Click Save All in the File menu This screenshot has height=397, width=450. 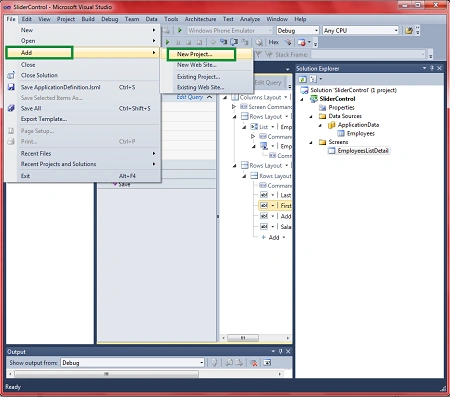[x=81, y=108]
